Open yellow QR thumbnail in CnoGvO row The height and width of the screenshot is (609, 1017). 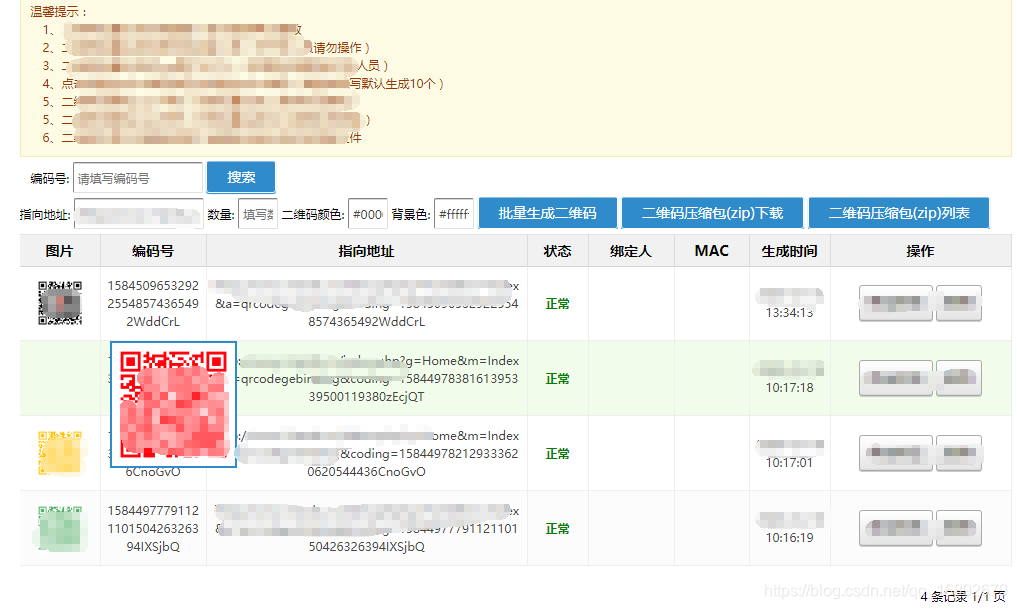point(60,453)
